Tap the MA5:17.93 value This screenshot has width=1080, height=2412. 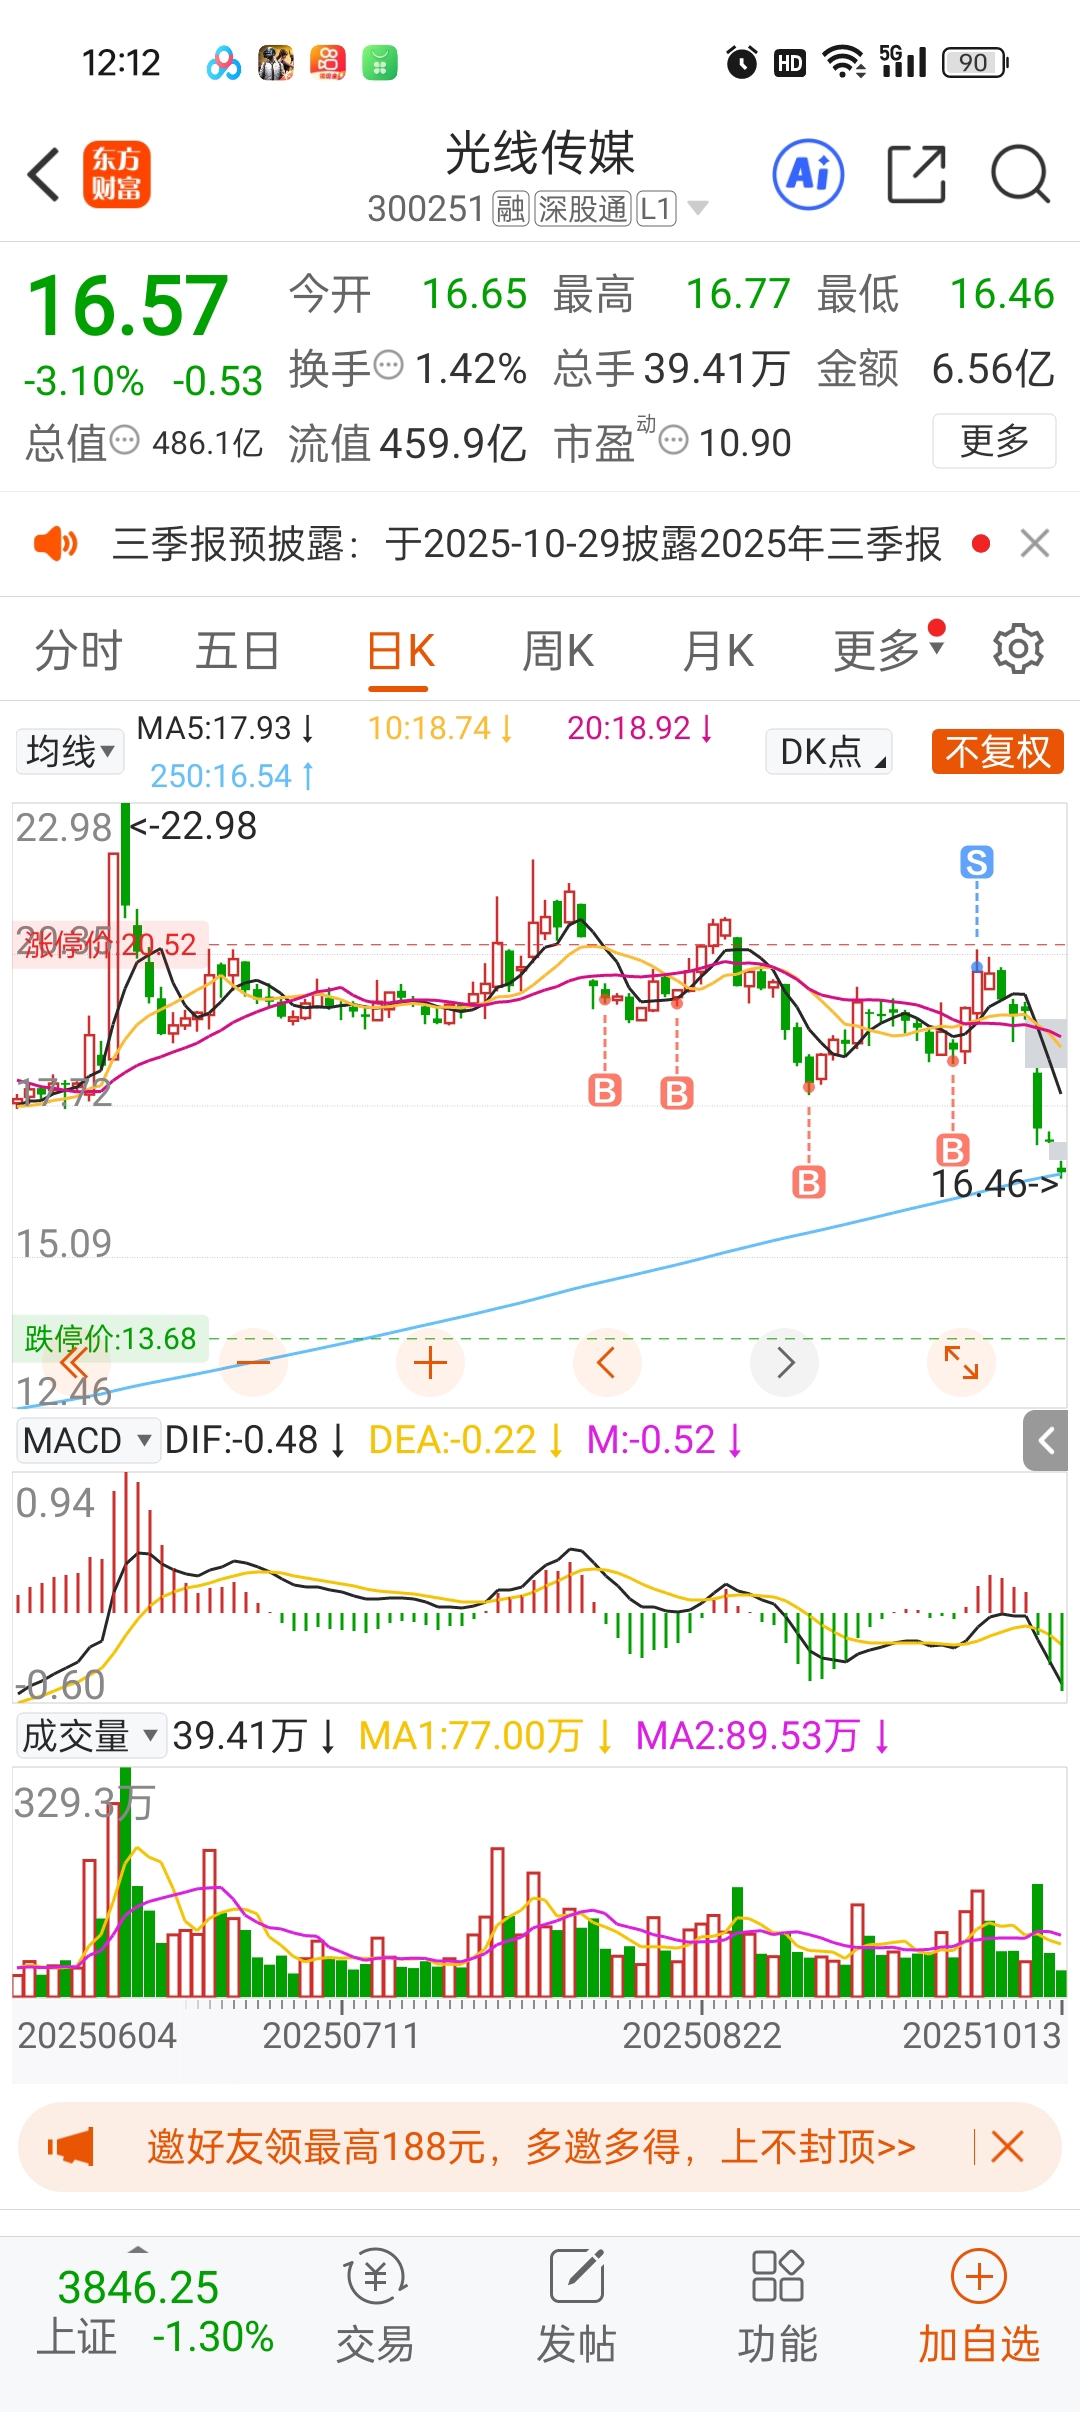pos(225,728)
